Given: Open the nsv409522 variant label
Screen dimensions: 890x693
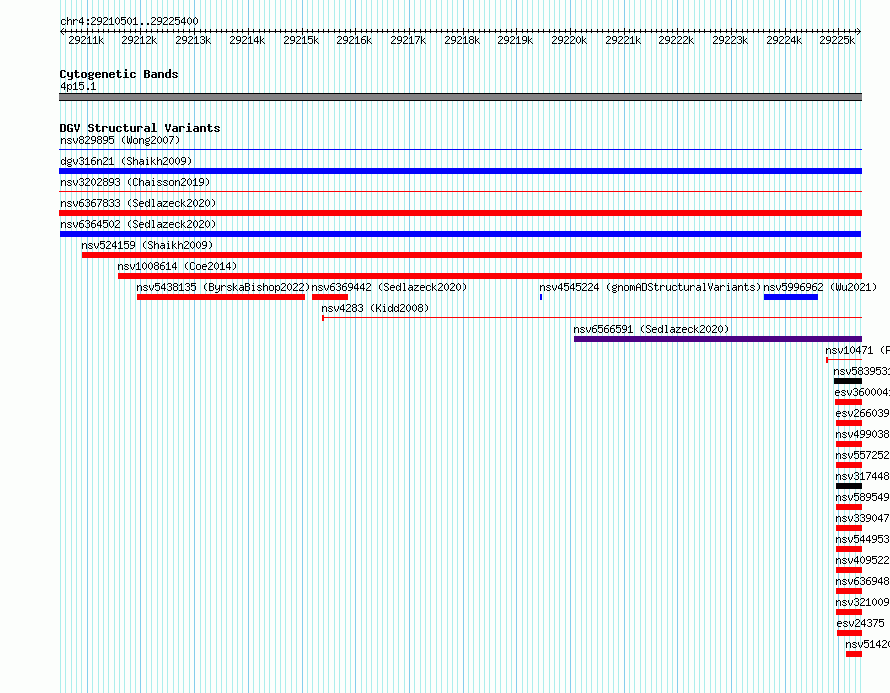Looking at the screenshot, I should tap(862, 560).
